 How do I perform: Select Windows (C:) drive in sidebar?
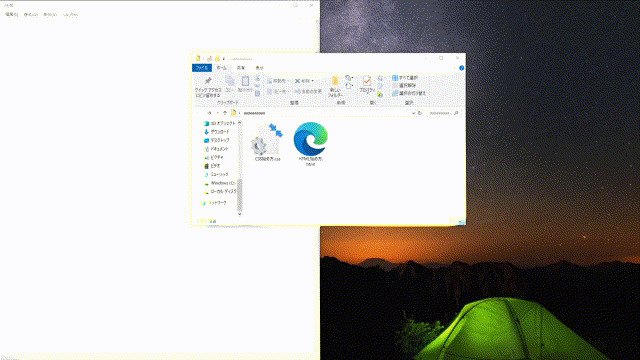click(220, 183)
